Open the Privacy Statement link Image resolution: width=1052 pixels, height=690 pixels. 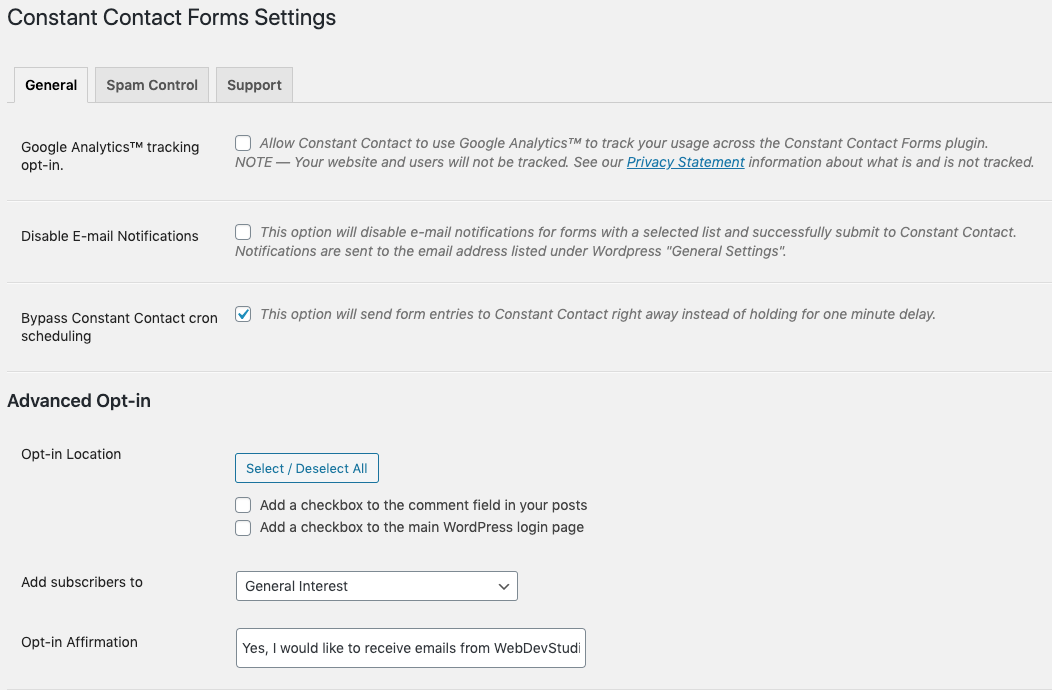[x=685, y=162]
